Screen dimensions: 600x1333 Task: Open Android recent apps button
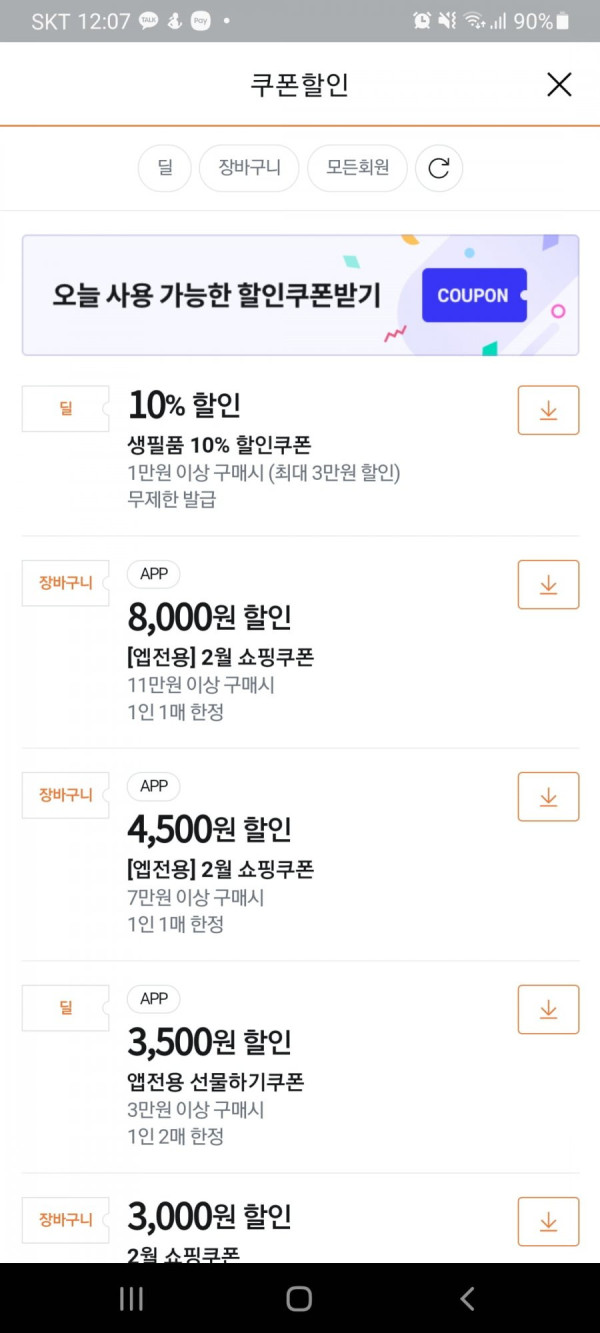[x=131, y=1298]
